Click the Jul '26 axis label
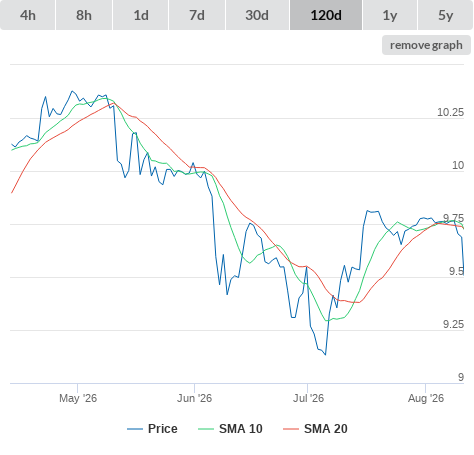This screenshot has width=474, height=455. tap(308, 398)
